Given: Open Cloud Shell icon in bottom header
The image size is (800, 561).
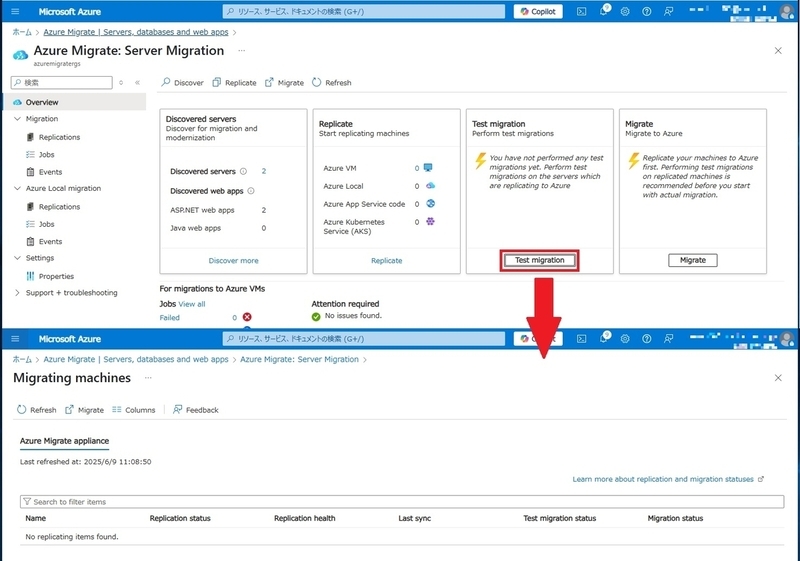Looking at the screenshot, I should coord(582,339).
